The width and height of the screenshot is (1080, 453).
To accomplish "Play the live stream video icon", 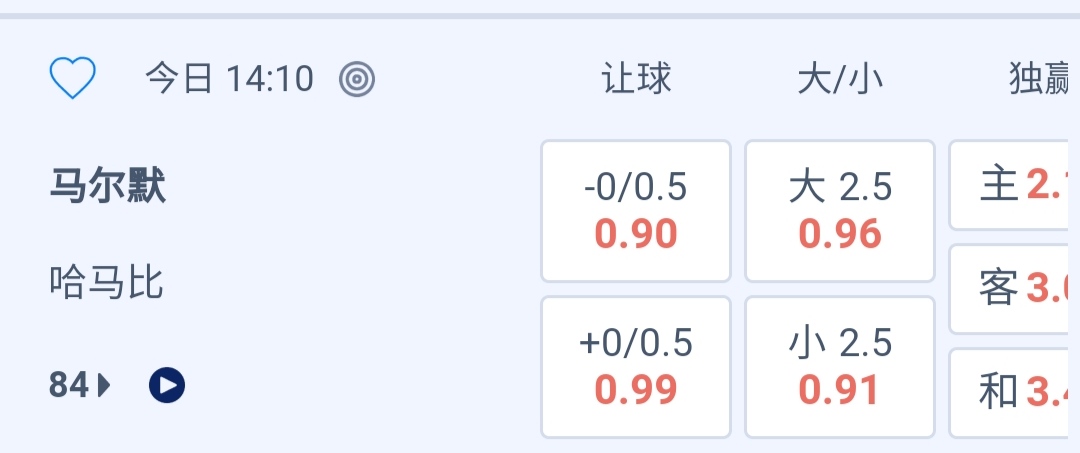I will [167, 384].
